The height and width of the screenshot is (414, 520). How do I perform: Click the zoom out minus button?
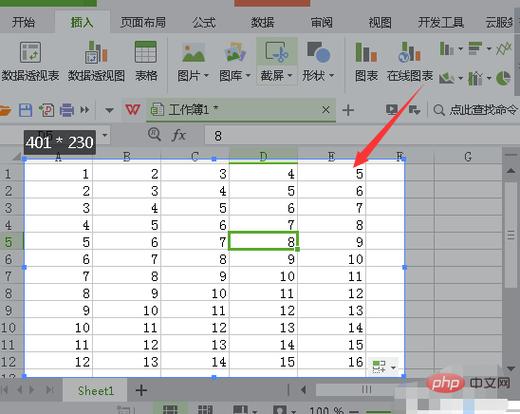pyautogui.click(x=354, y=411)
